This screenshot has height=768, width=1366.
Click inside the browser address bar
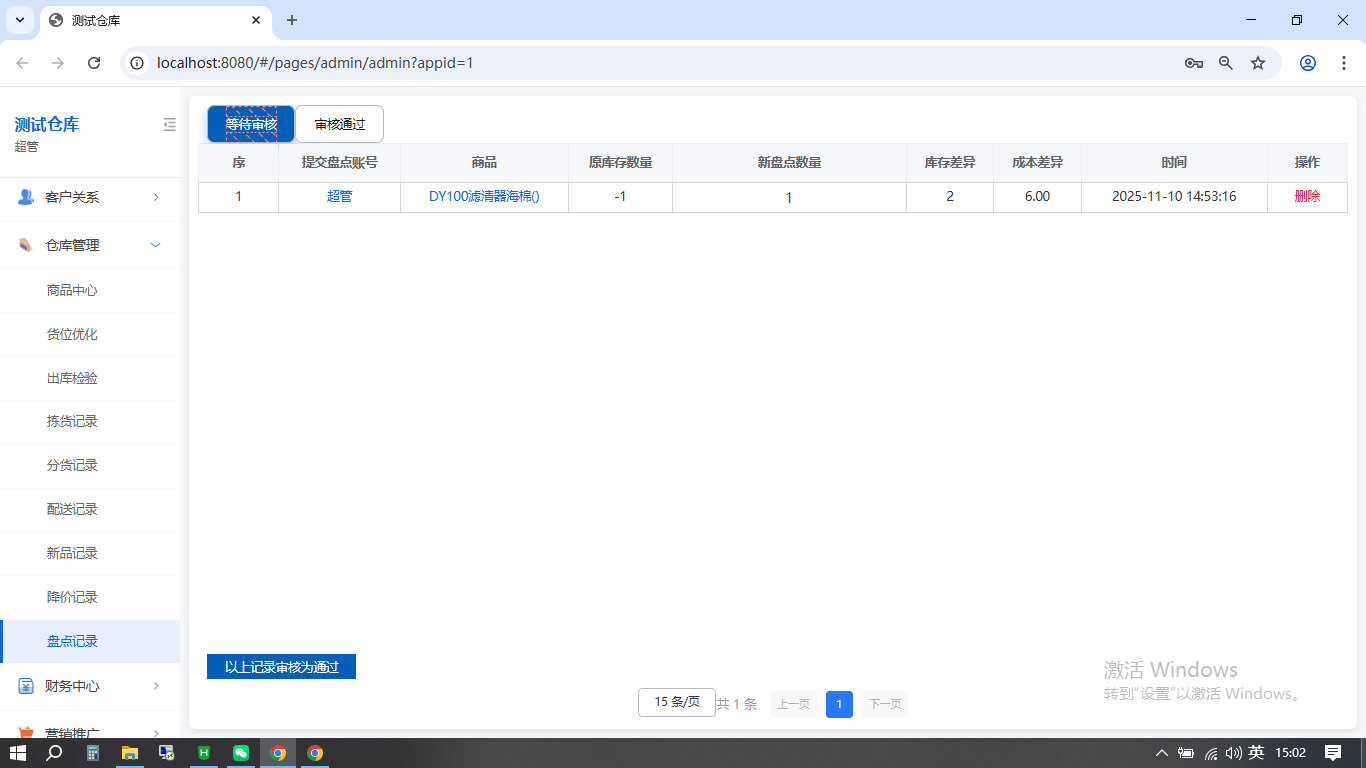[x=600, y=62]
